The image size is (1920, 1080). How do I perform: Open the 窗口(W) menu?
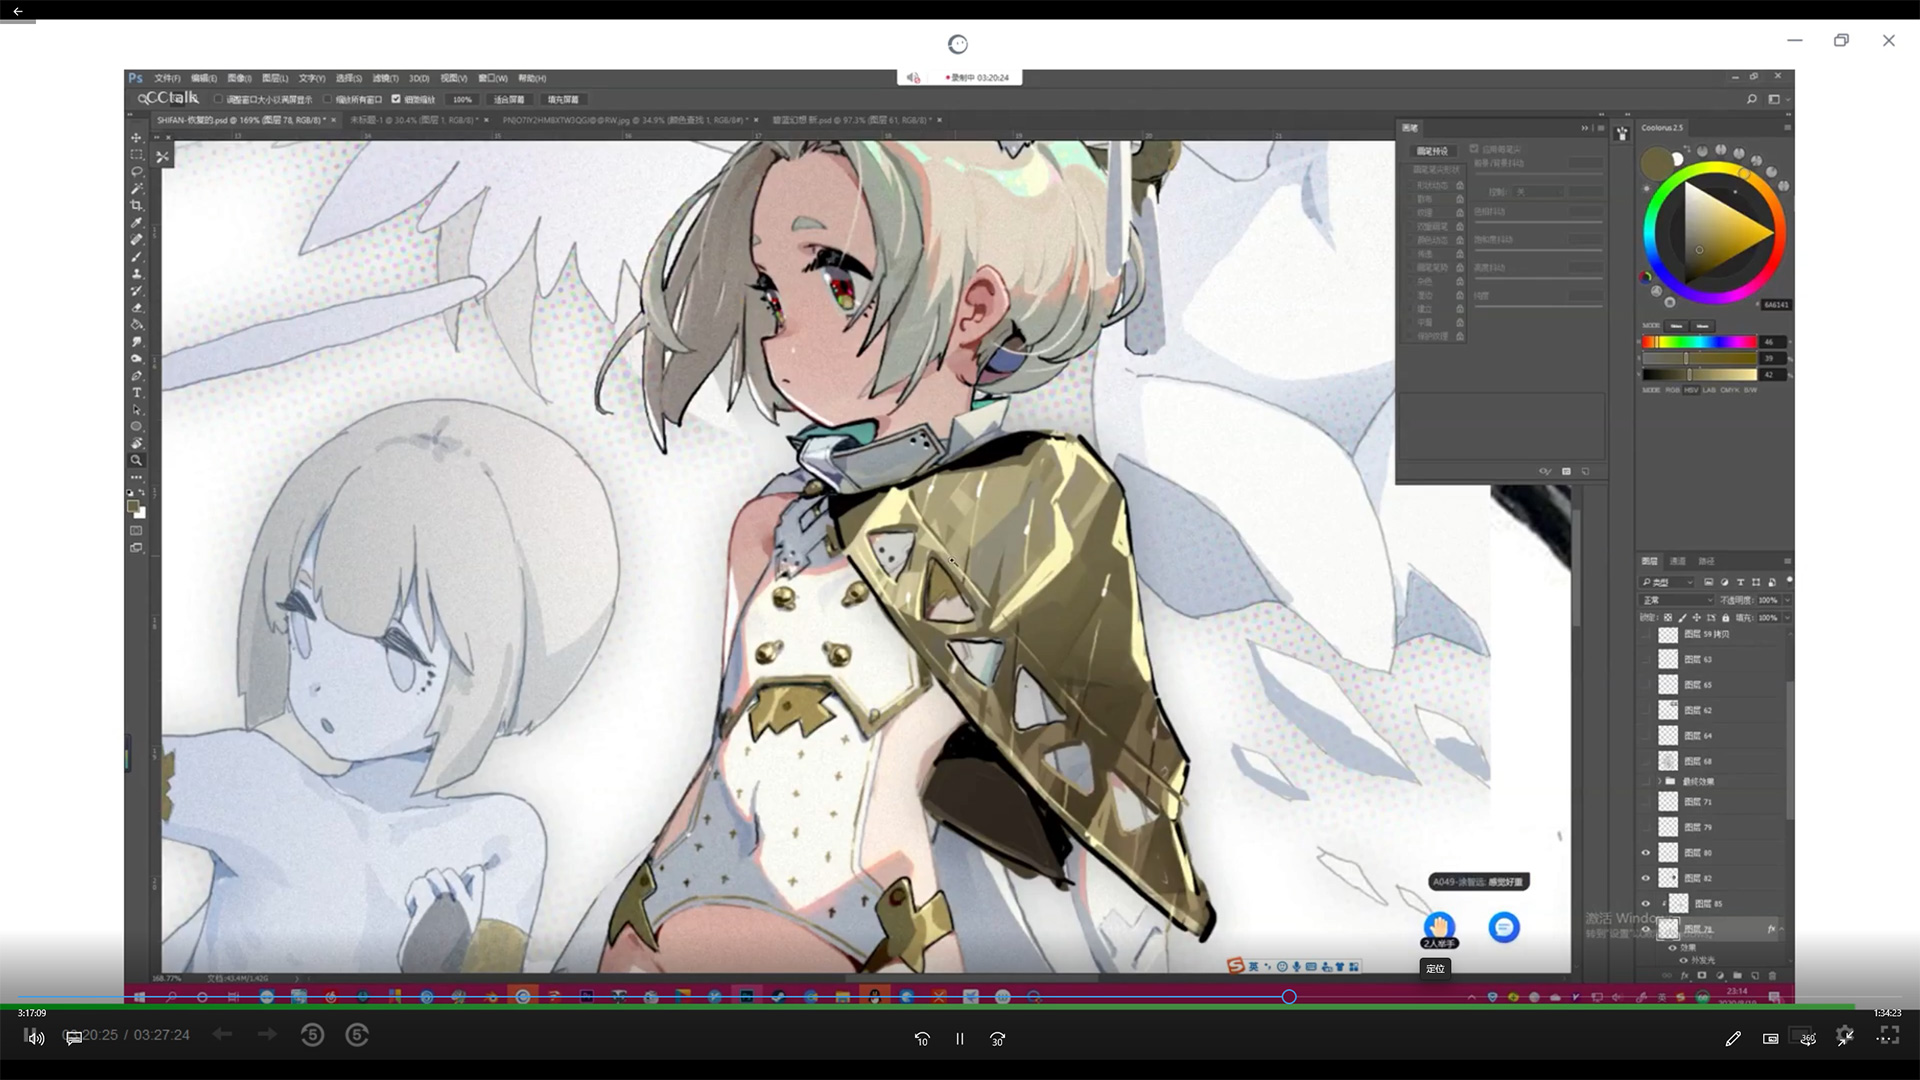coord(493,78)
